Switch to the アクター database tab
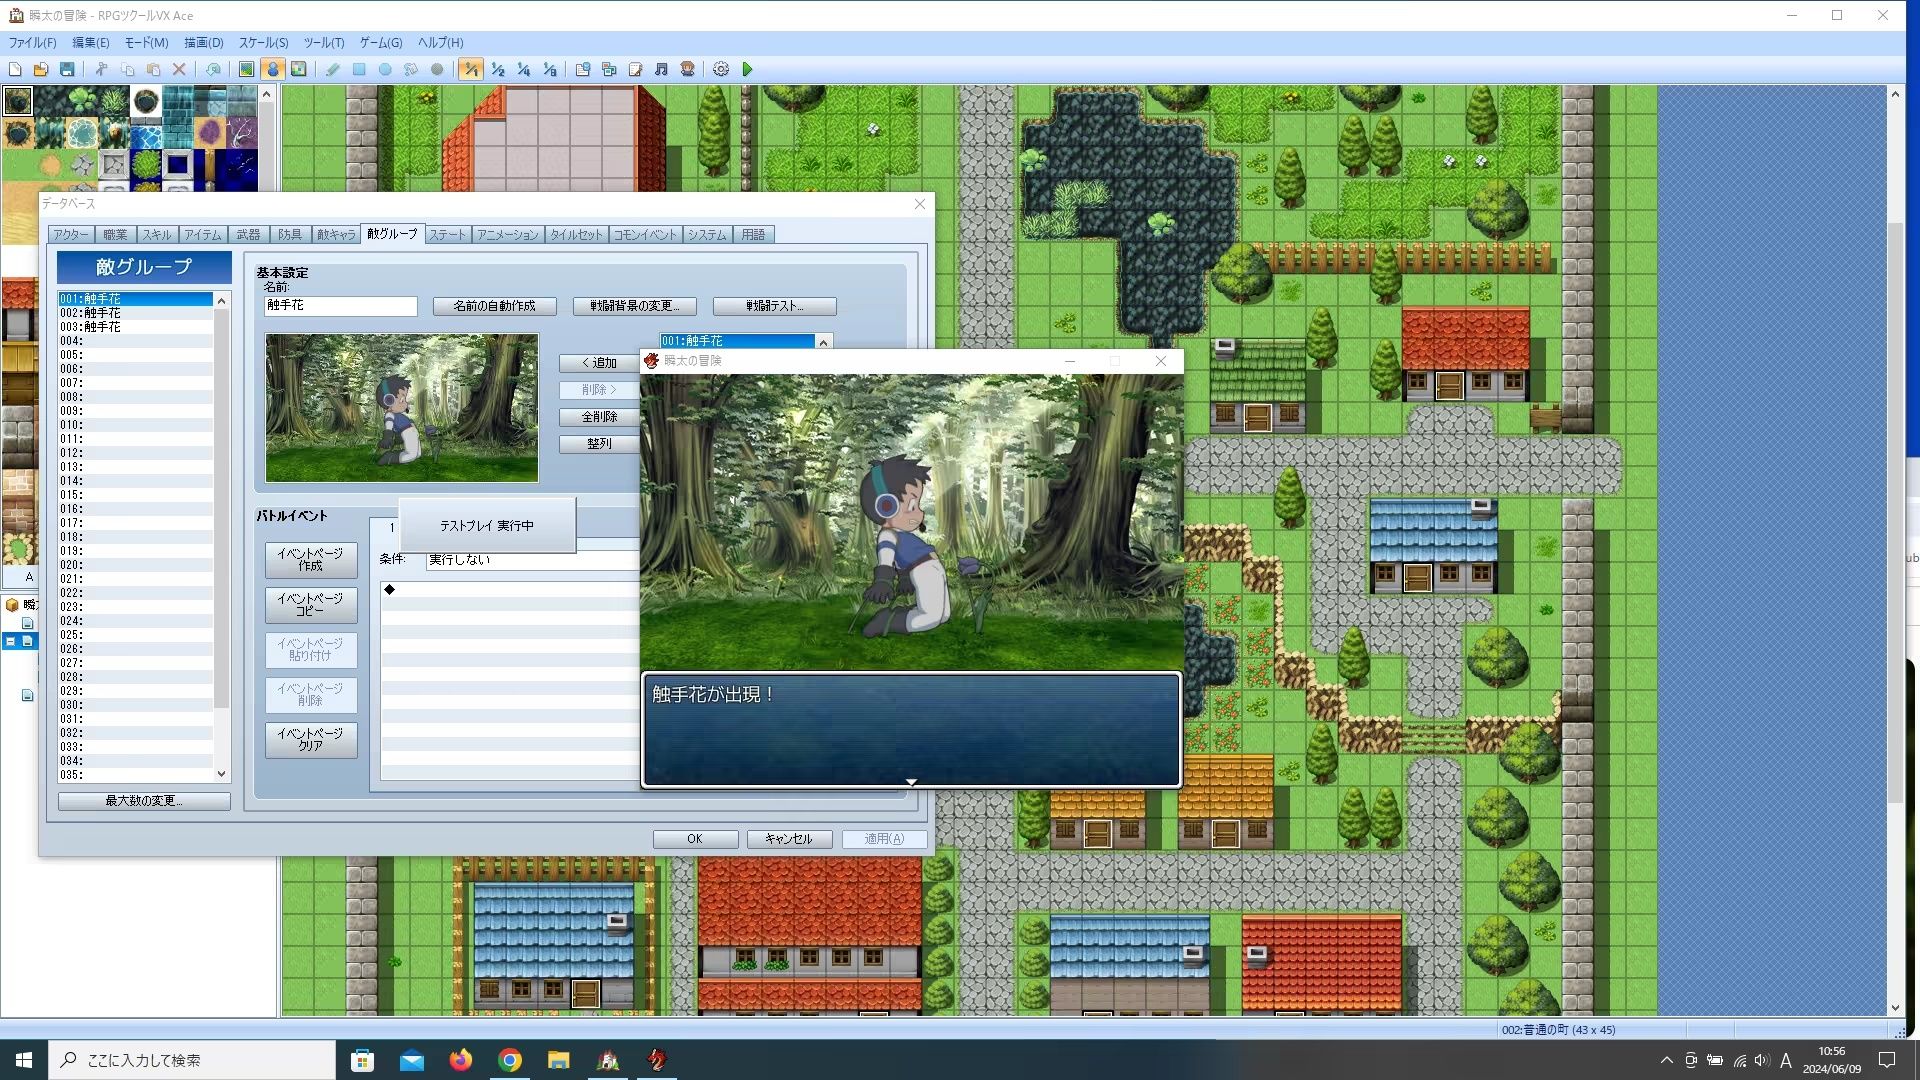The height and width of the screenshot is (1080, 1920). tap(71, 235)
